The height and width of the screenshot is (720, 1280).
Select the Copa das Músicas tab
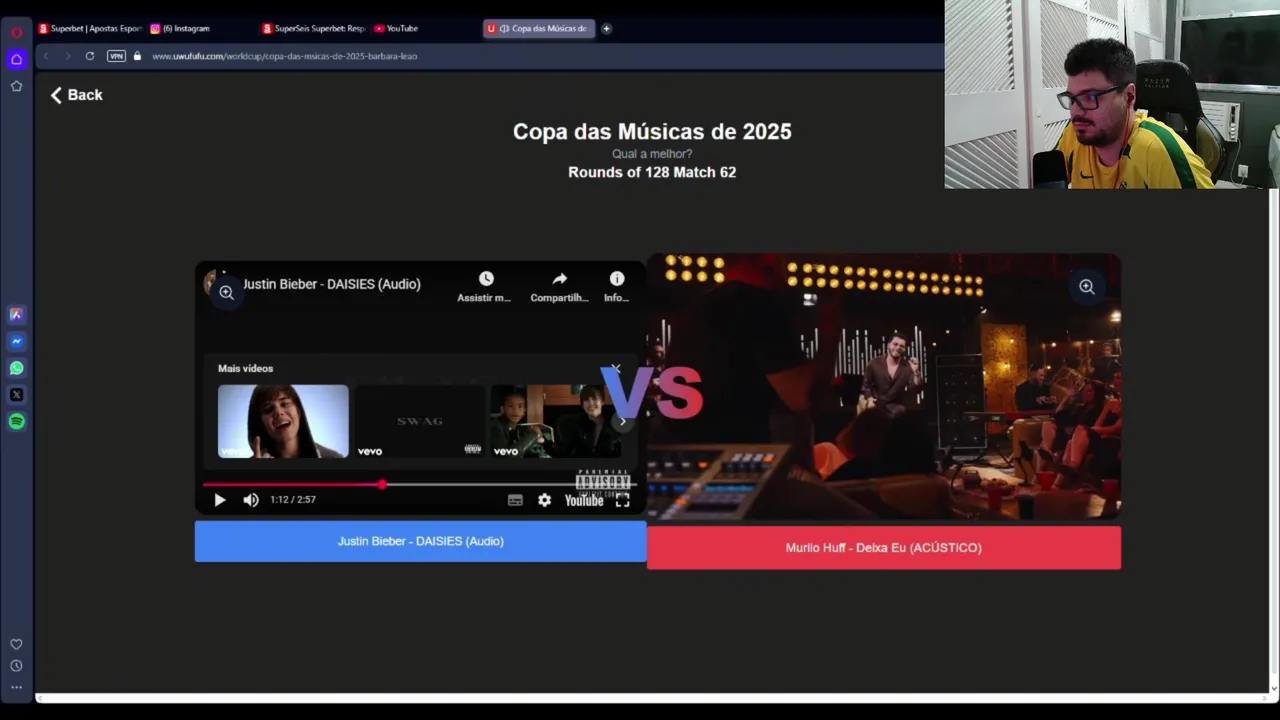click(539, 28)
